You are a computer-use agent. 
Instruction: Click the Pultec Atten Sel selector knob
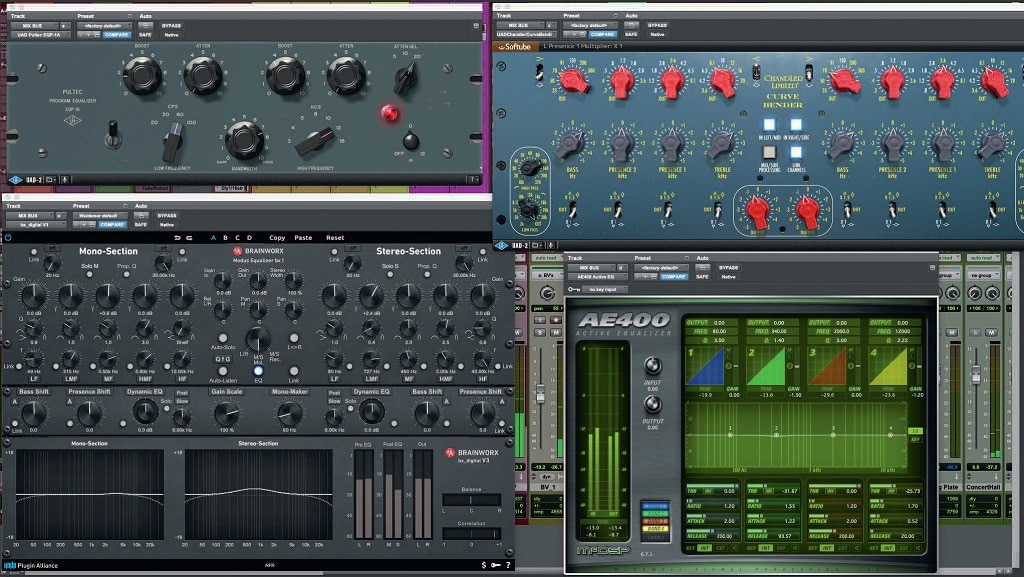click(405, 80)
